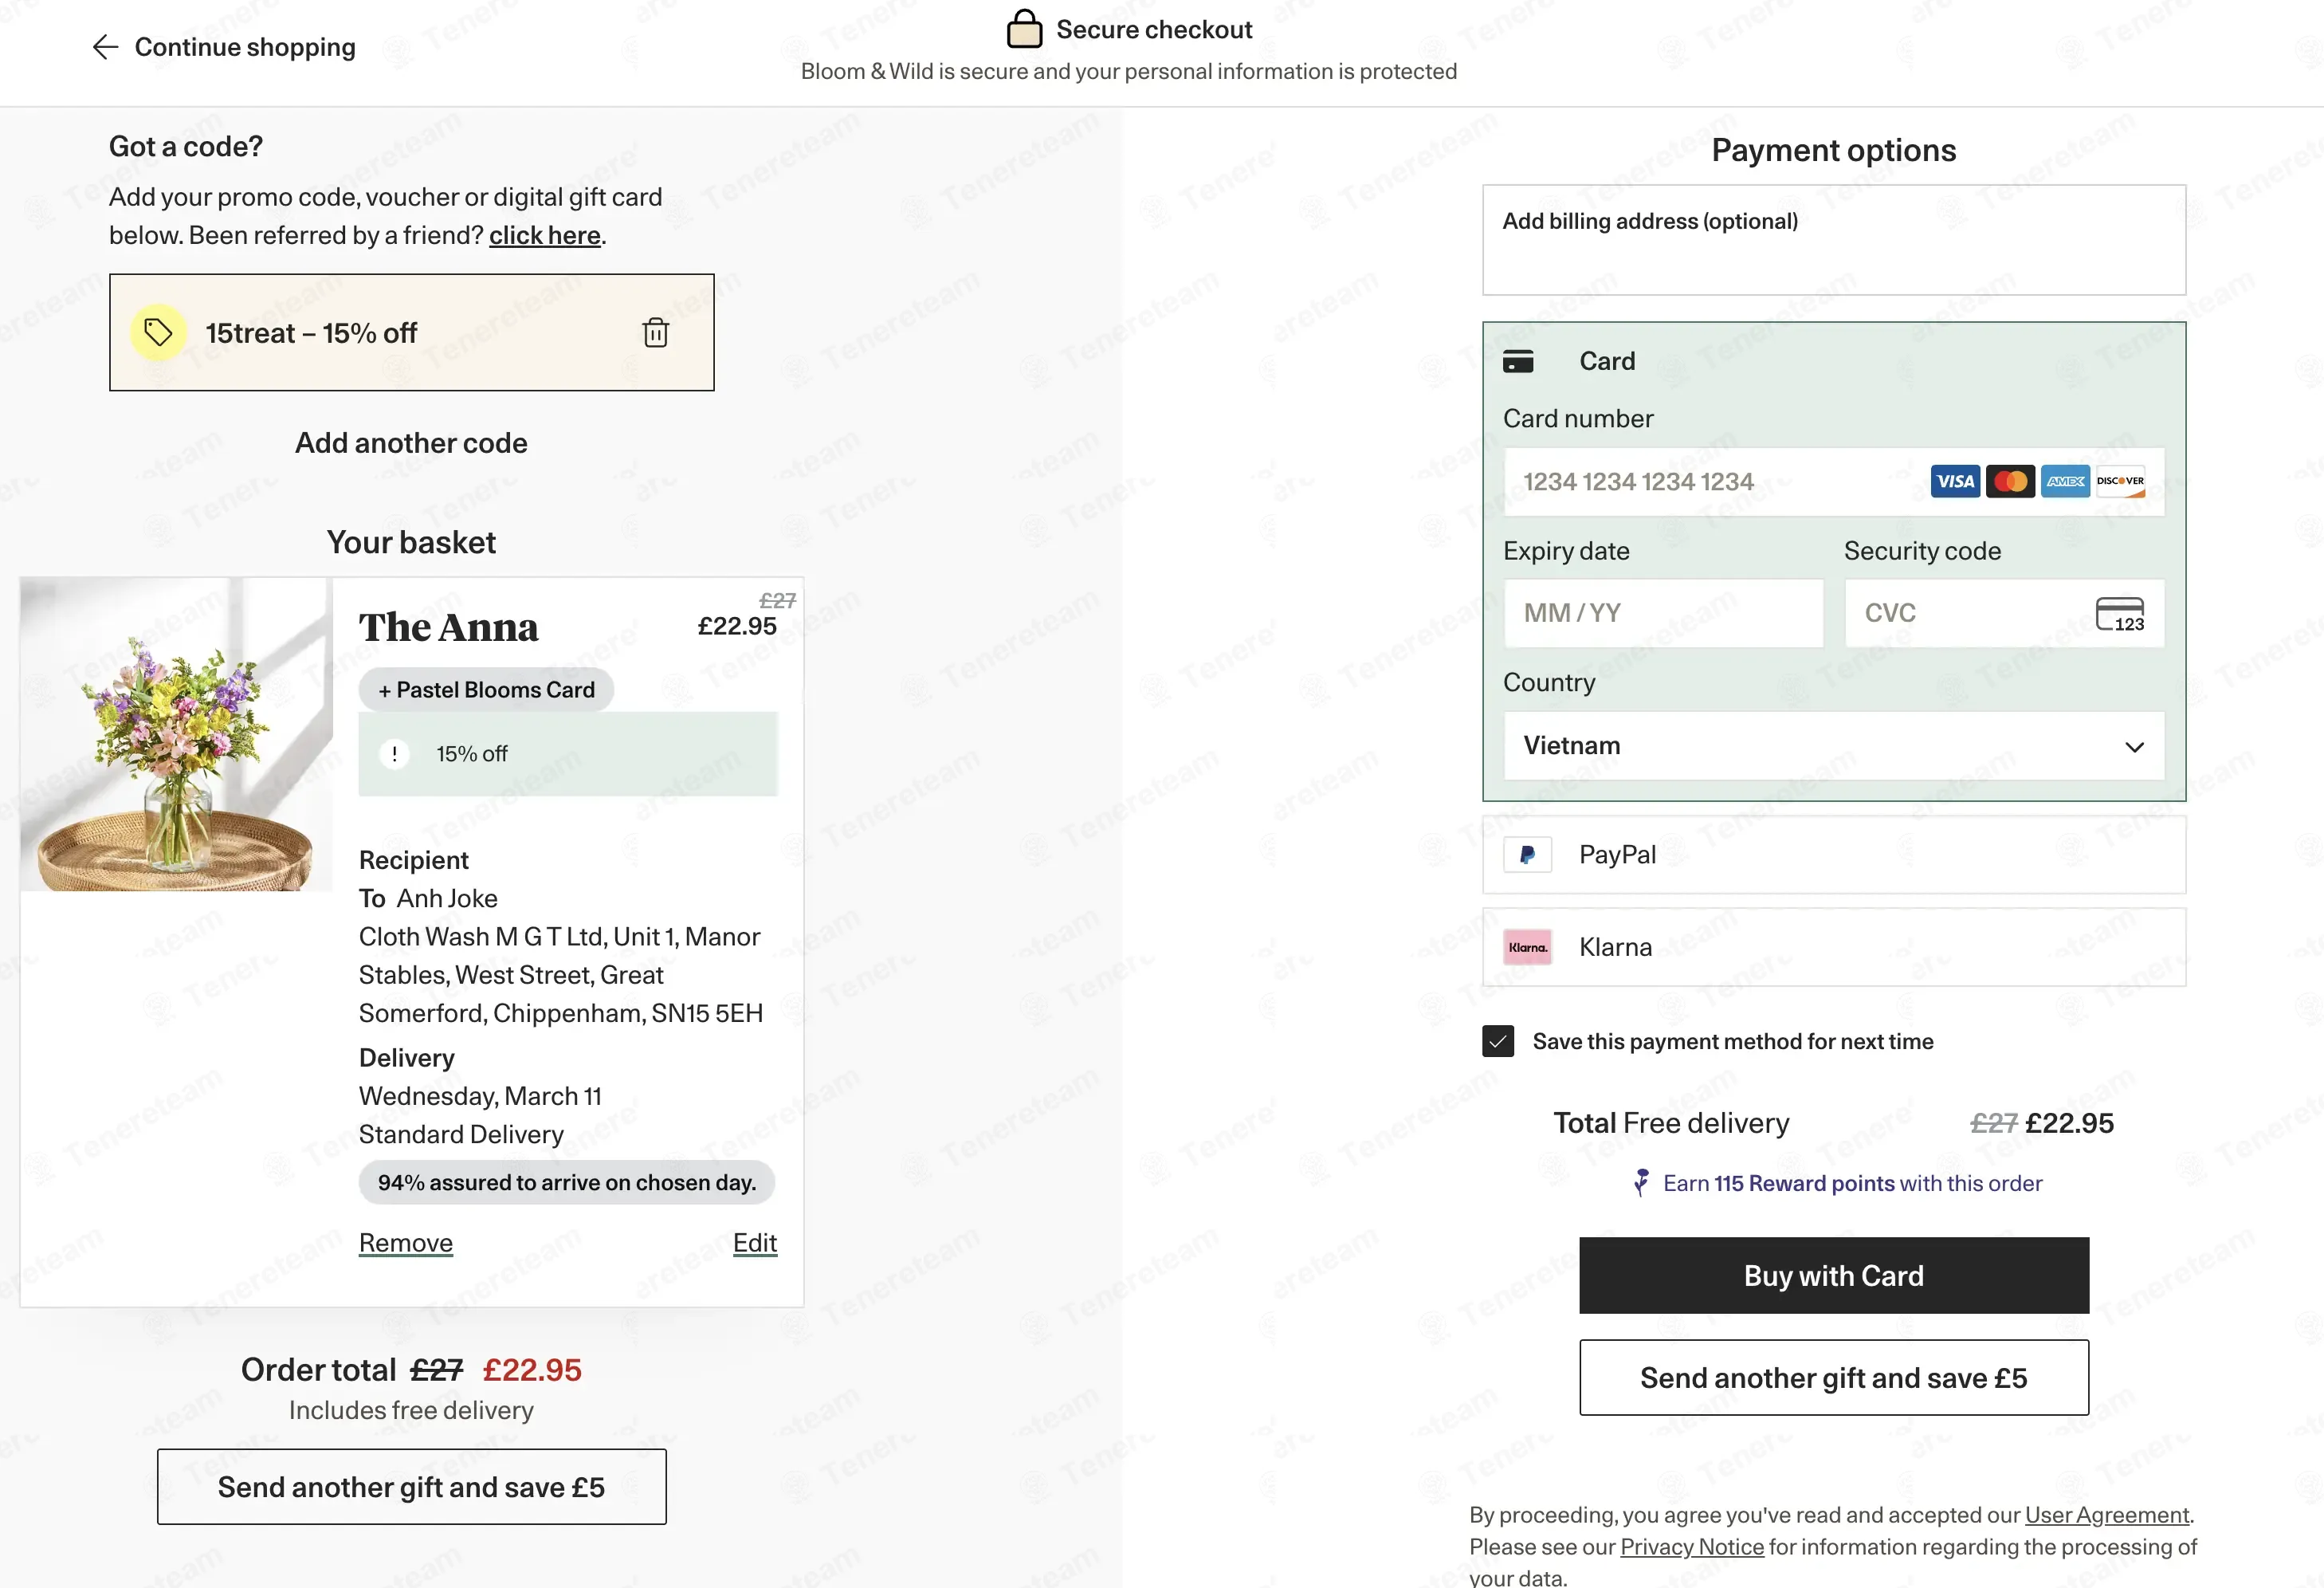This screenshot has height=1588, width=2324.
Task: Click the 94% assured to arrive badge
Action: click(x=567, y=1182)
